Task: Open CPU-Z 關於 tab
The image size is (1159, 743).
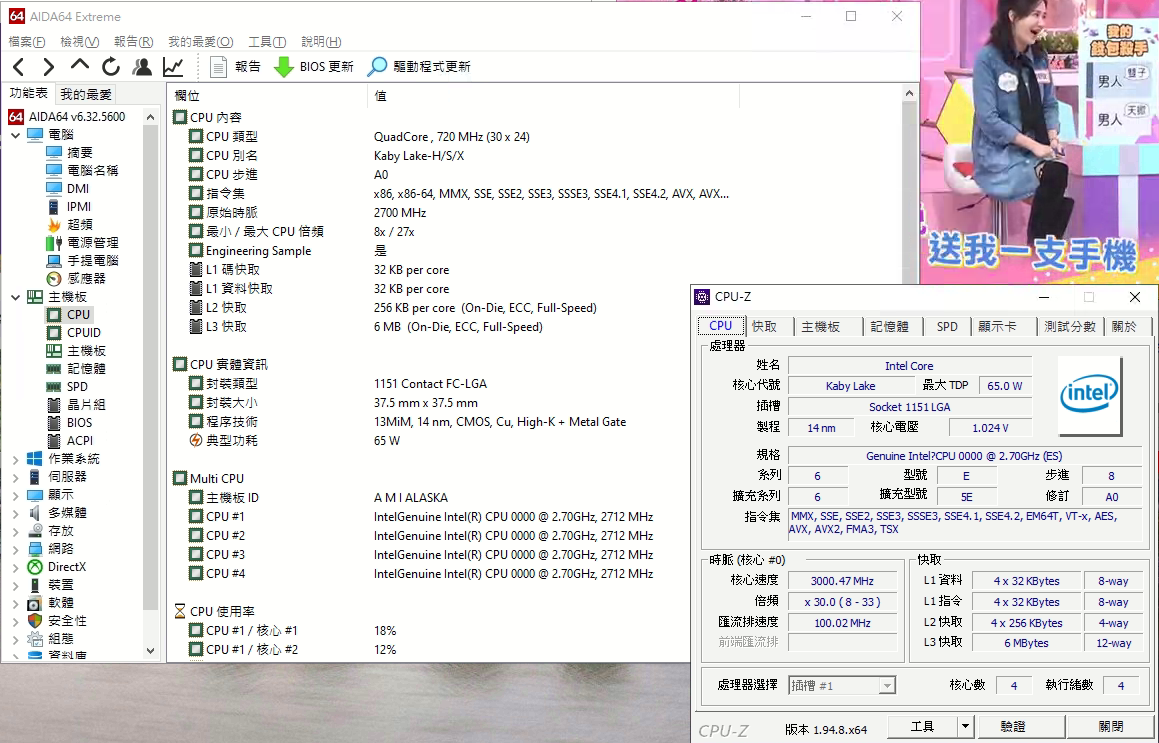Action: click(1124, 326)
